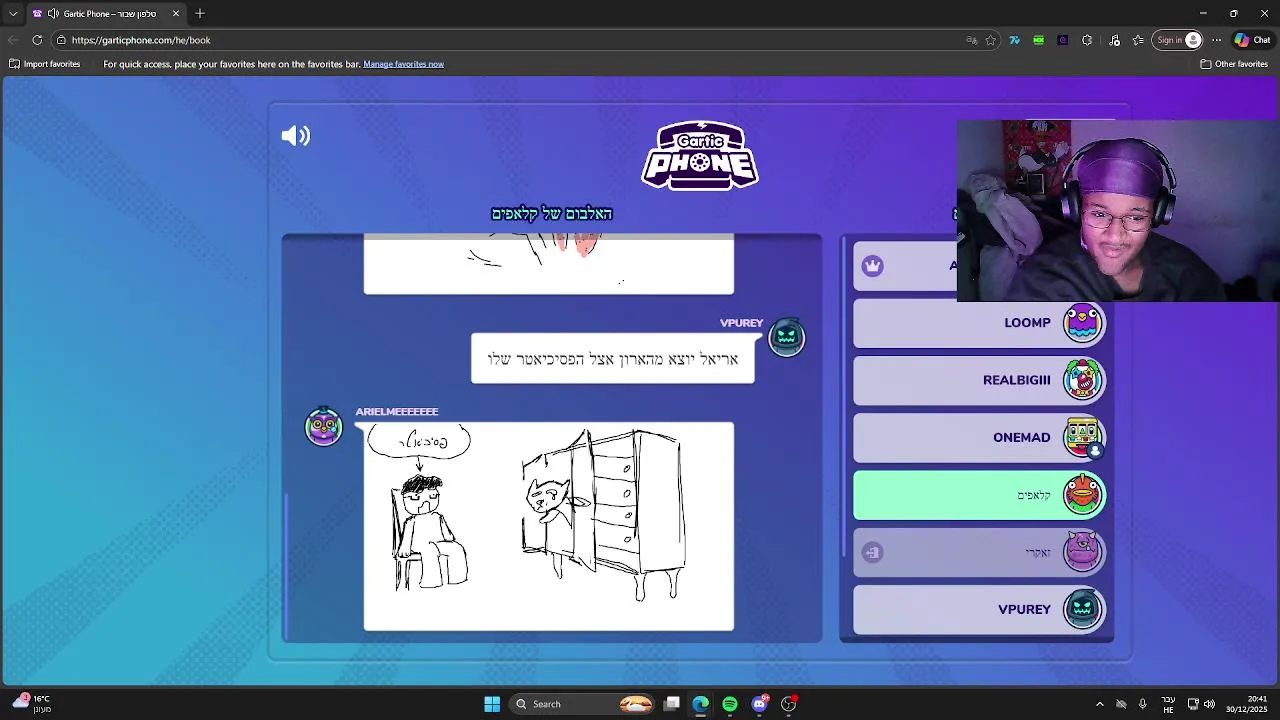Open the Copilot Chat button

1253,40
